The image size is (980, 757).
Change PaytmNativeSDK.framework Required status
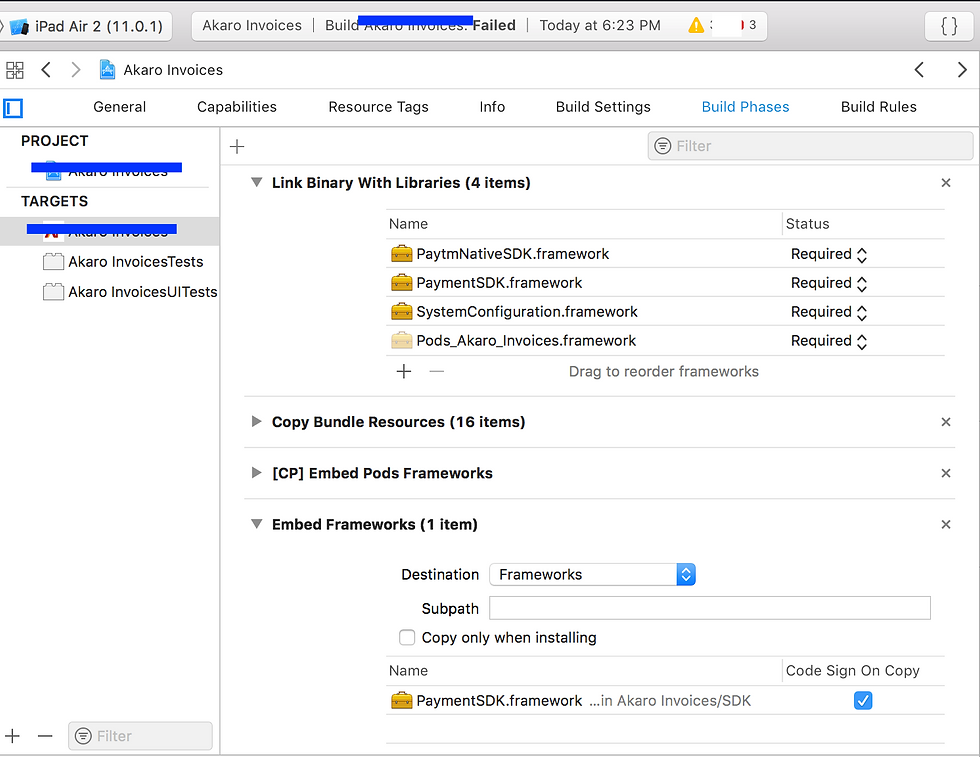point(829,254)
